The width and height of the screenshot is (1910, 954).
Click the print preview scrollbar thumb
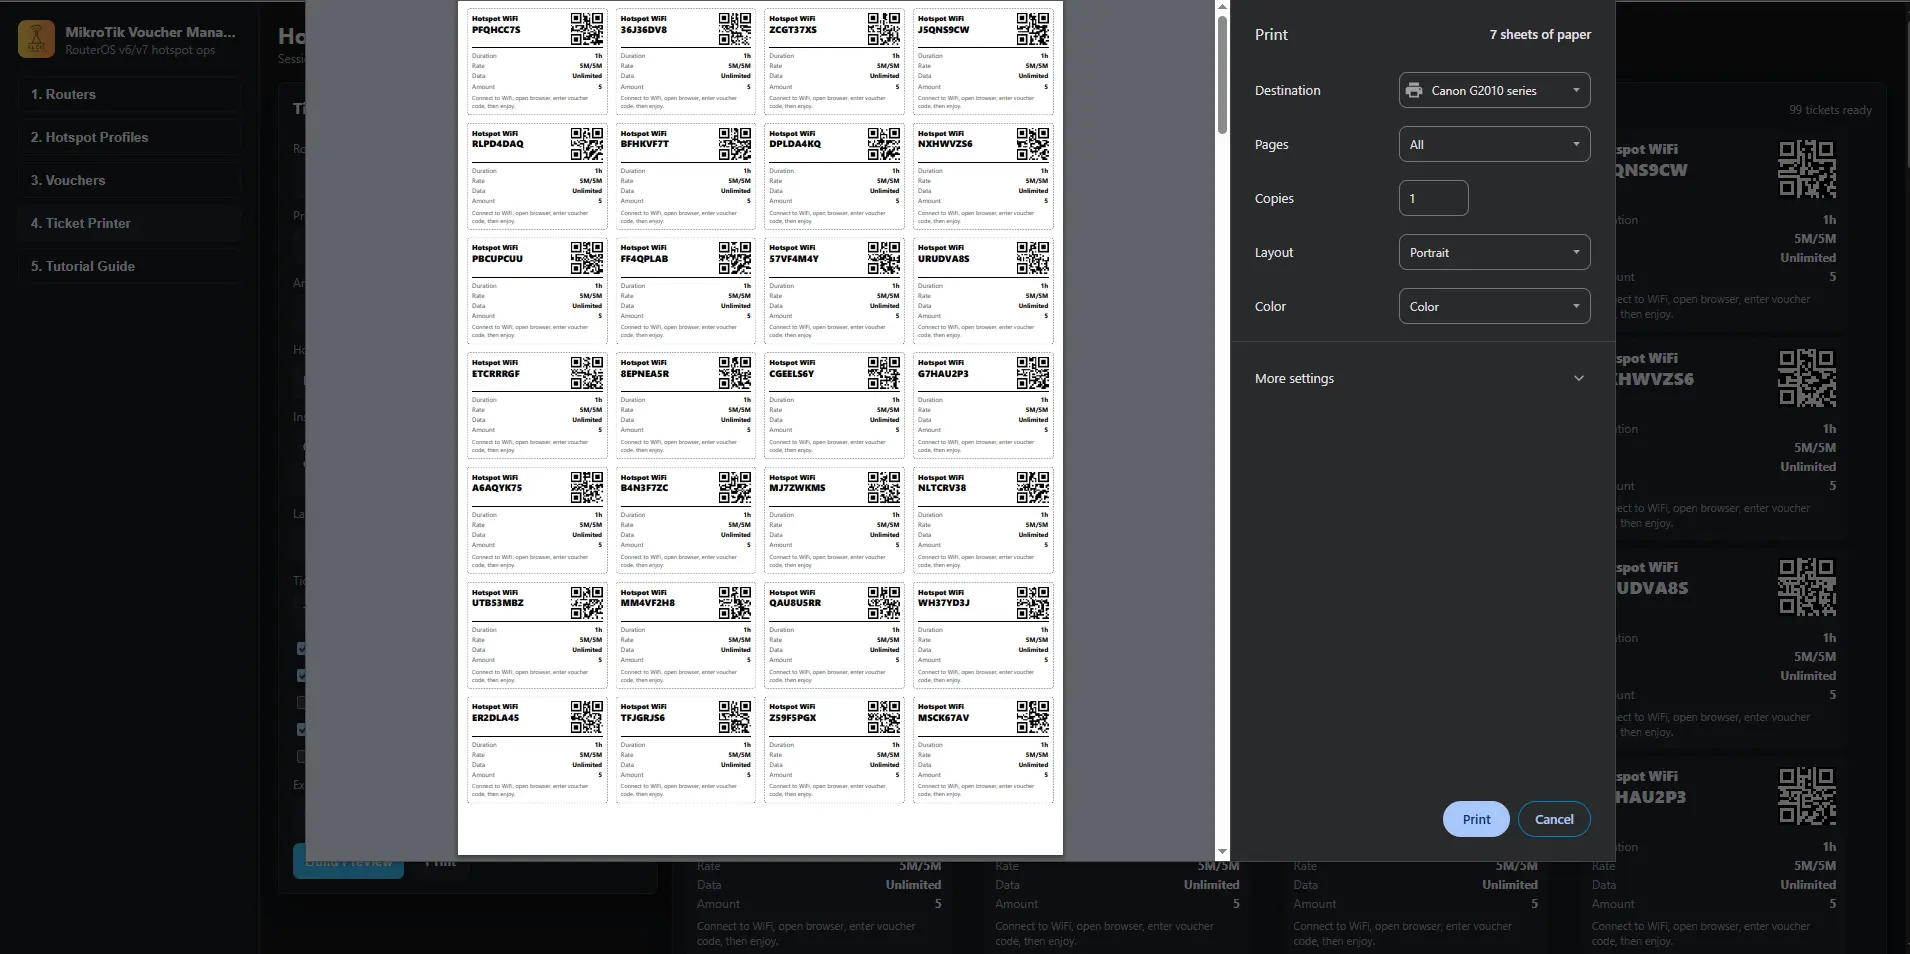coord(1222,75)
